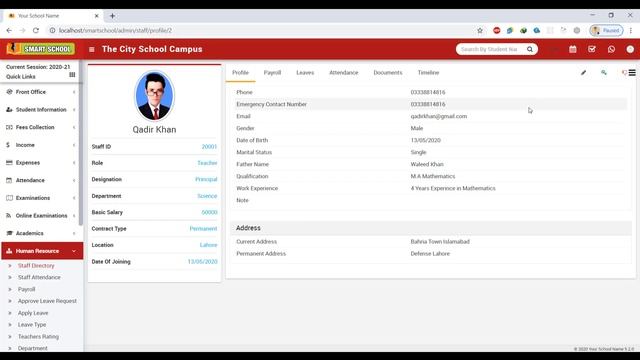Open the calendar icon in header
The width and height of the screenshot is (640, 360).
pyautogui.click(x=573, y=49)
